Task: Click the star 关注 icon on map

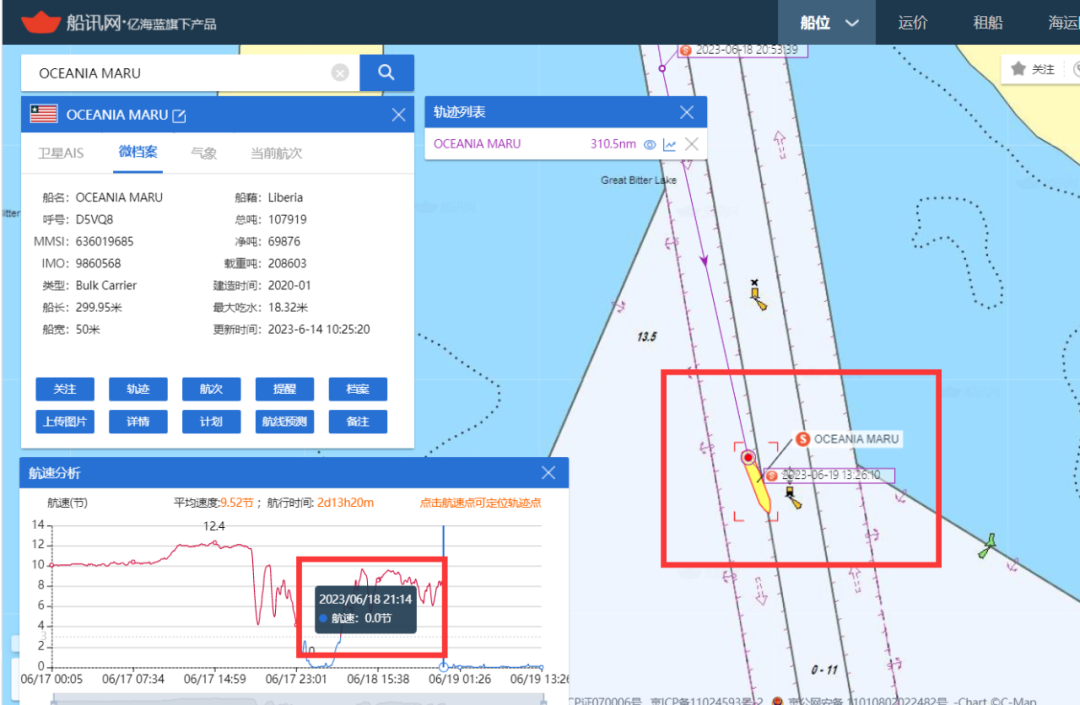Action: 1018,69
